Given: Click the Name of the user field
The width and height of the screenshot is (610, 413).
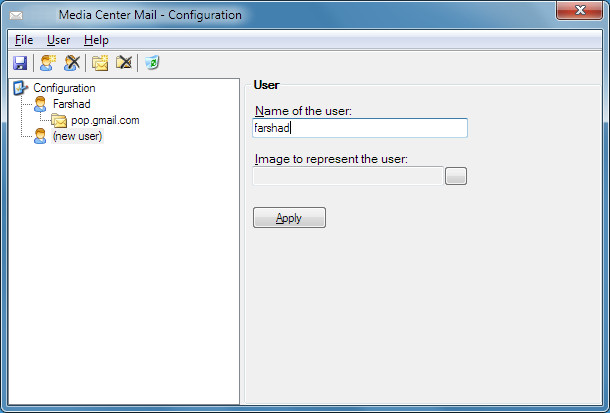Looking at the screenshot, I should coord(360,128).
